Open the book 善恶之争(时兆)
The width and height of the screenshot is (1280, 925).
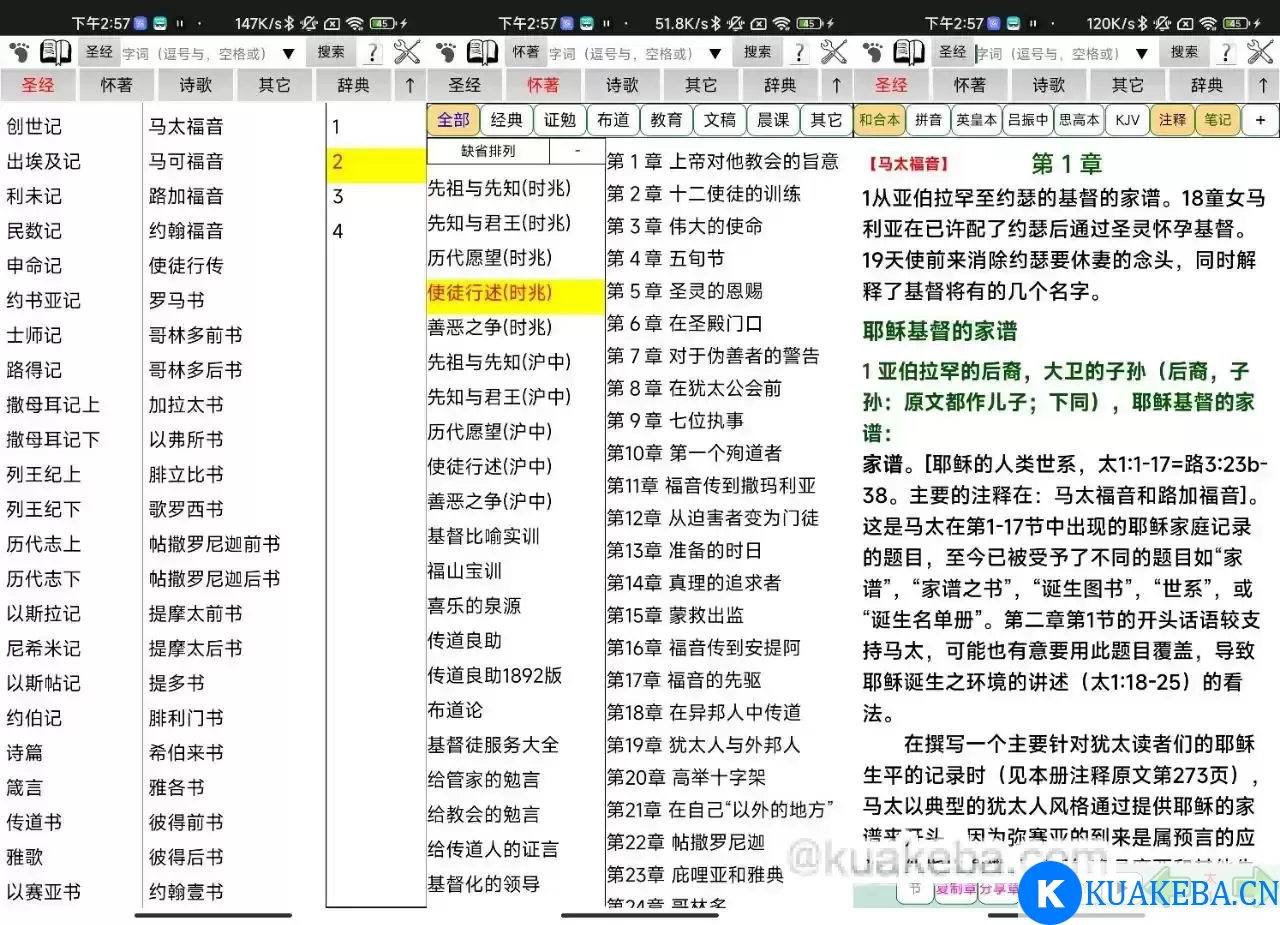[x=490, y=327]
